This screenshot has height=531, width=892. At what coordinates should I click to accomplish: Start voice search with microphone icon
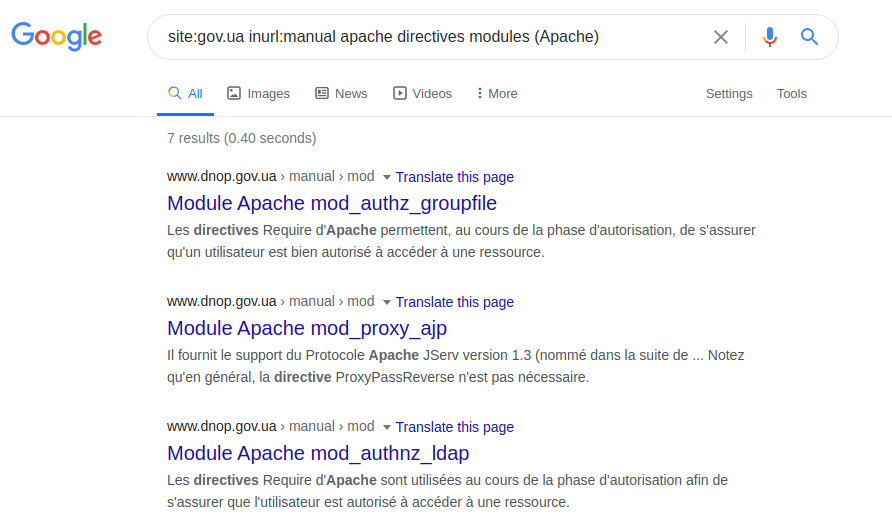coord(770,37)
